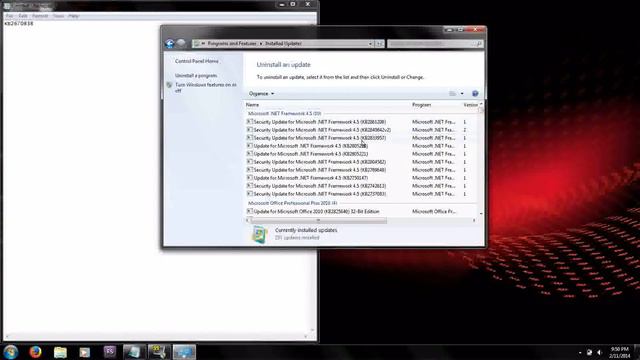The width and height of the screenshot is (640, 360).
Task: Select Update for .NET Framework 4.5 (KB2750147)
Action: 361,178
